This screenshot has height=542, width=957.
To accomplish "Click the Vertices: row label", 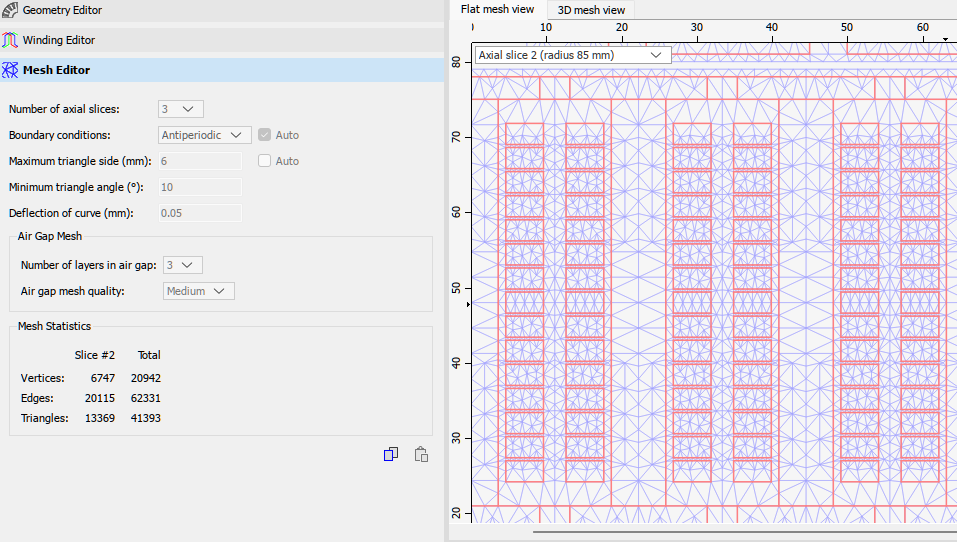I will click(43, 378).
